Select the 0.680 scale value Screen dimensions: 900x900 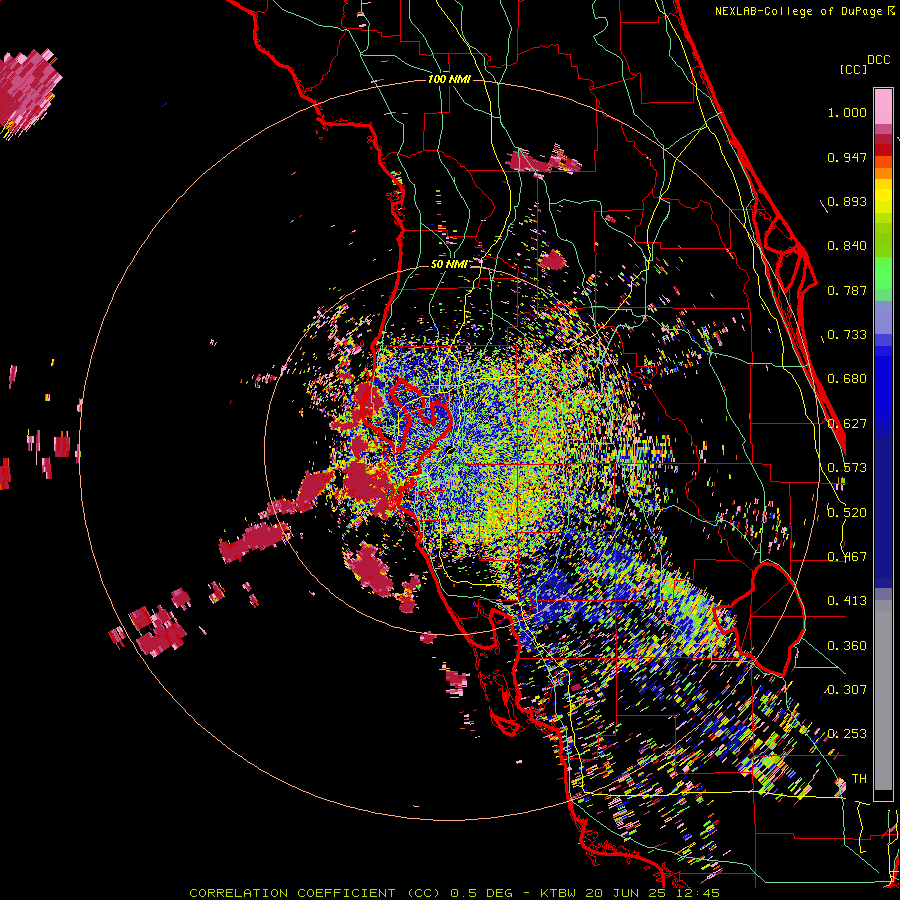847,379
